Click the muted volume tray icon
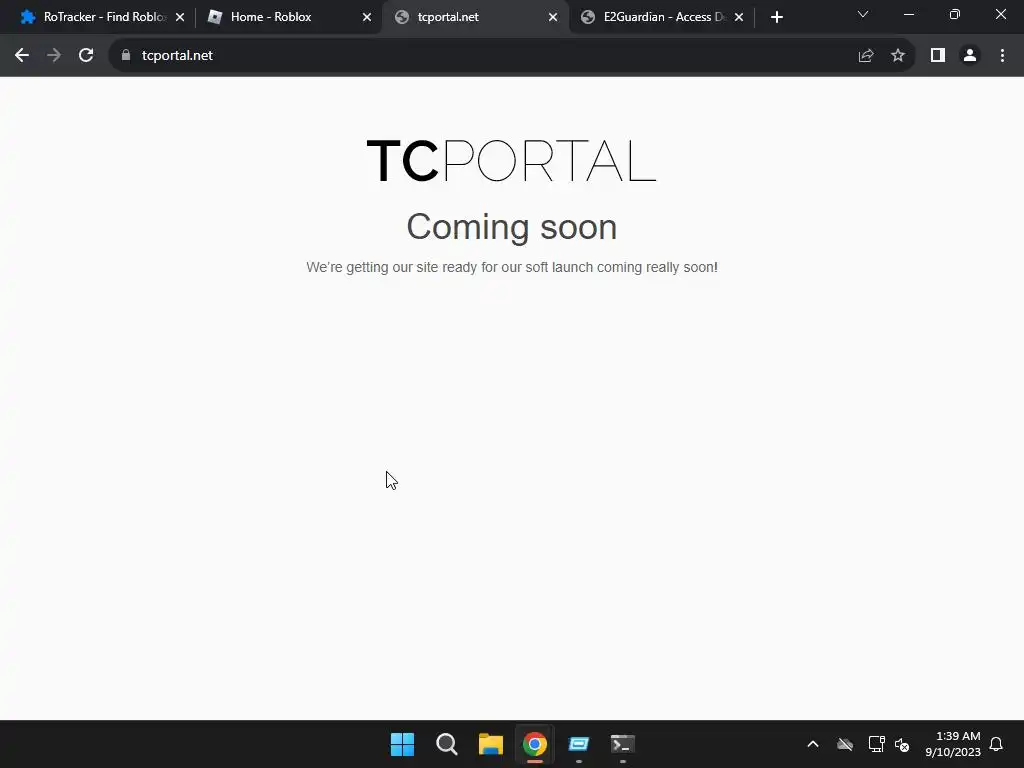This screenshot has height=768, width=1024. [x=902, y=744]
